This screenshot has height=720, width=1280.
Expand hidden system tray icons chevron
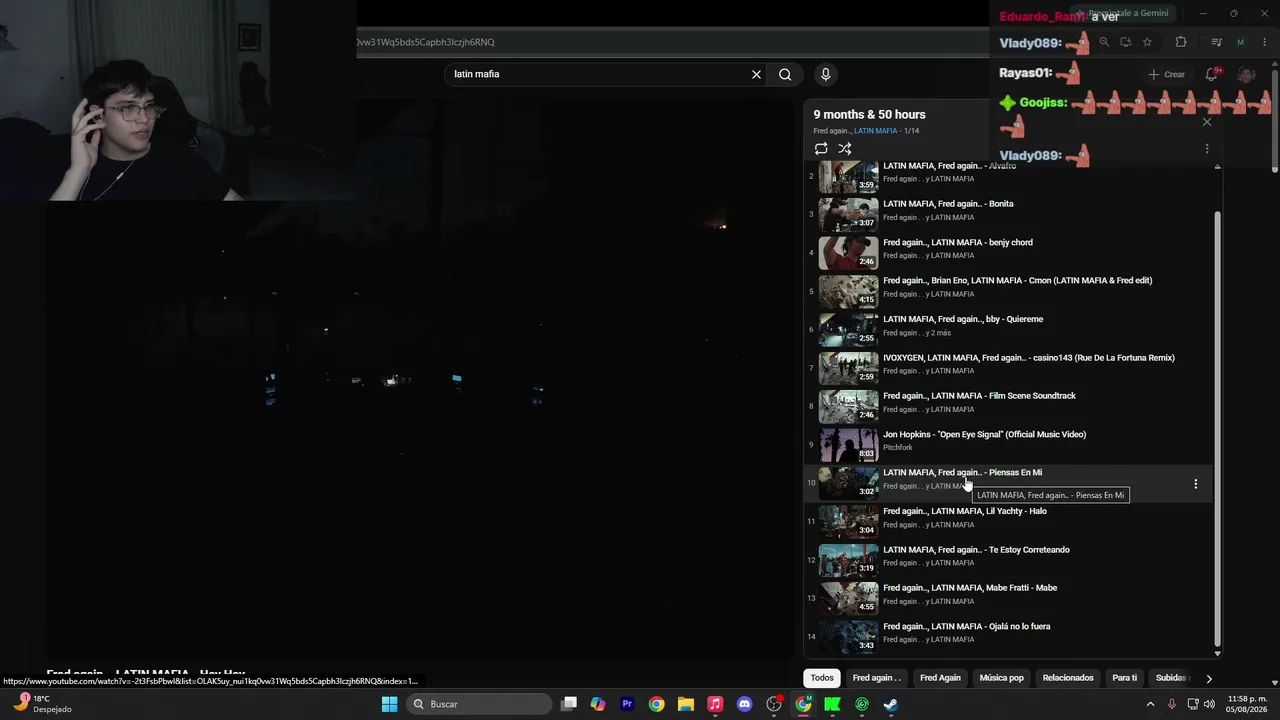point(1150,704)
